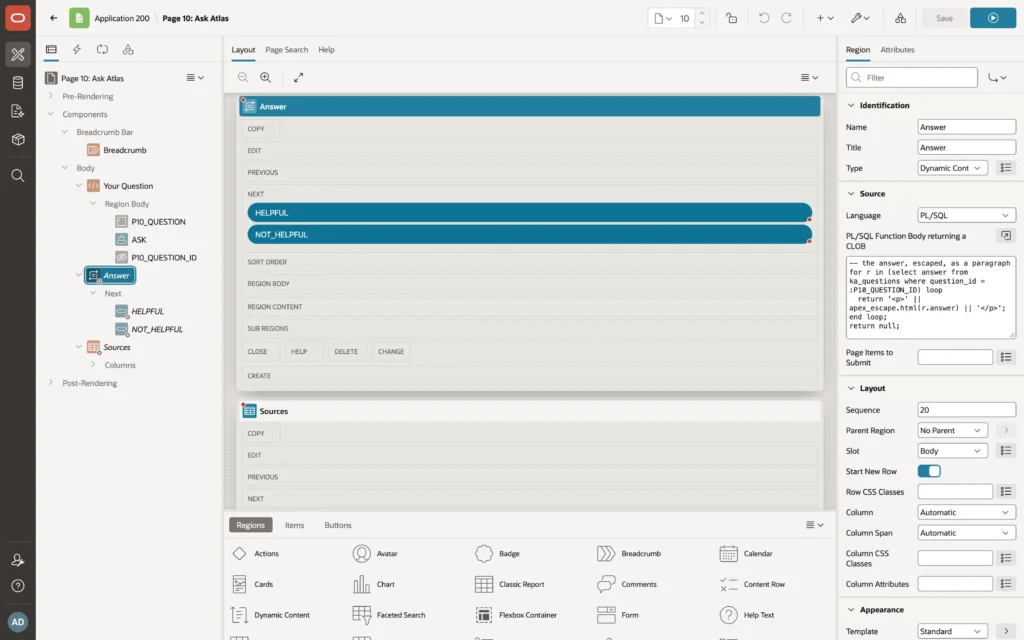Open the Utilities wrench menu
This screenshot has width=1024, height=640.
pos(860,18)
